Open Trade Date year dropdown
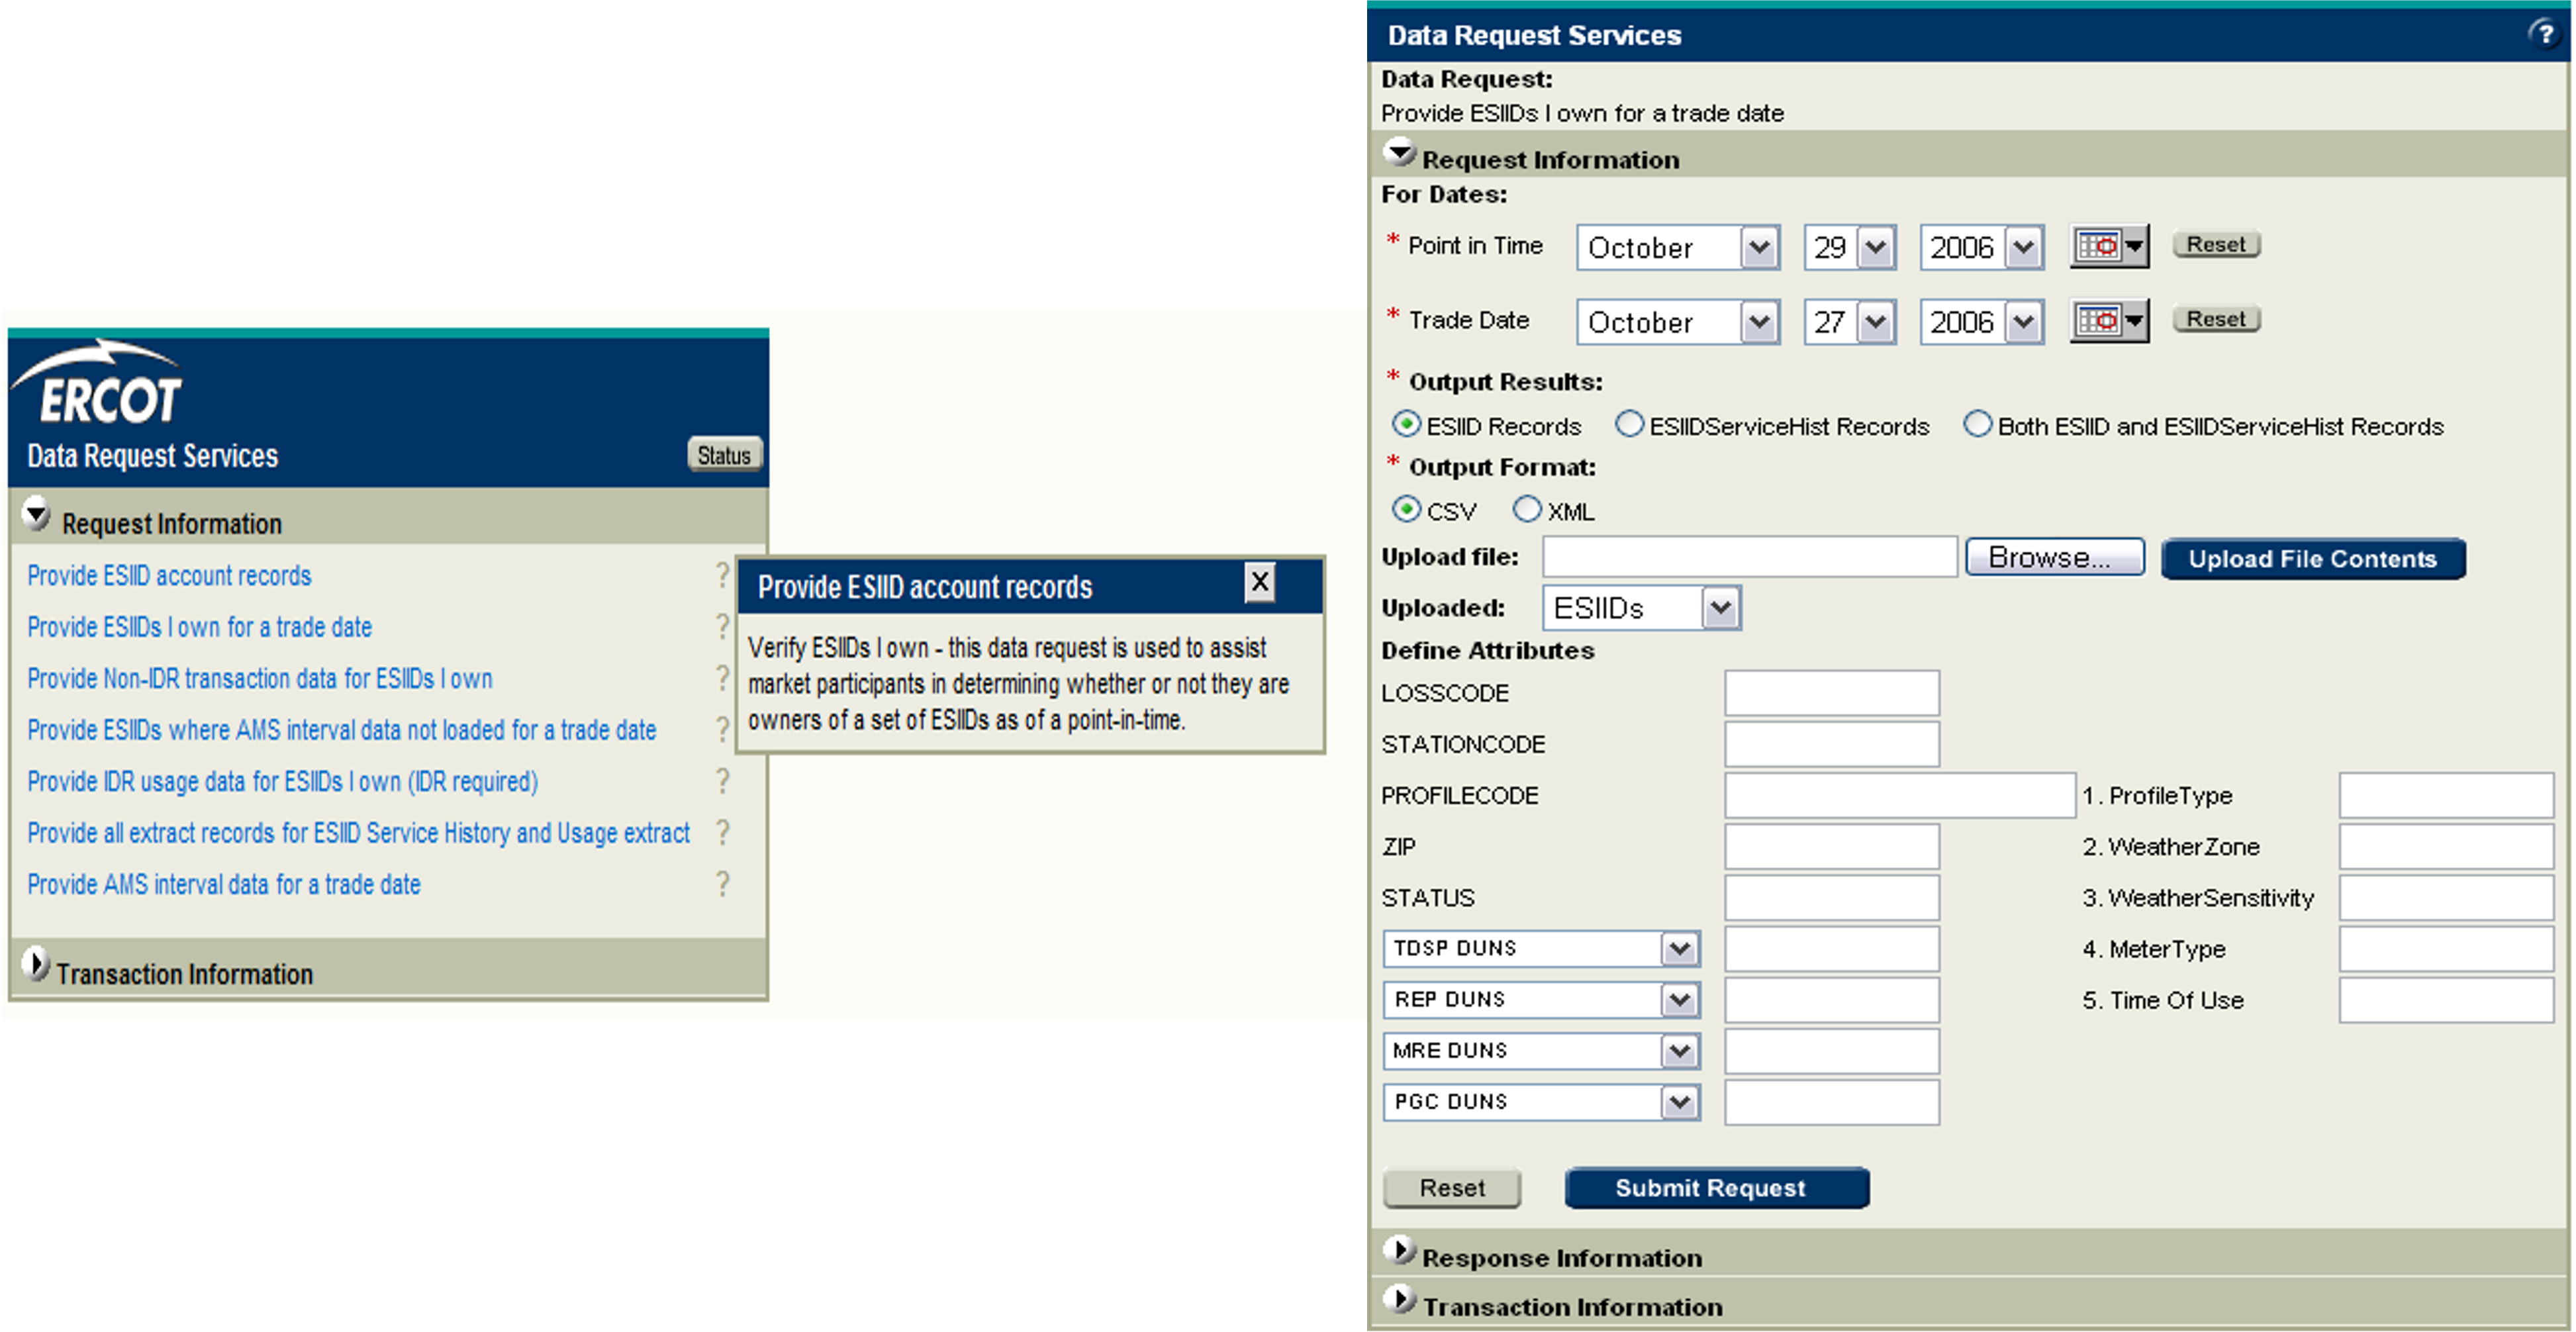Screen dimensions: 2576x1332 1982,322
